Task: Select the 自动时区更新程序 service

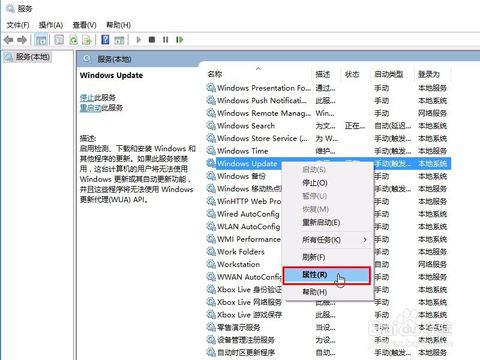Action: point(328,352)
